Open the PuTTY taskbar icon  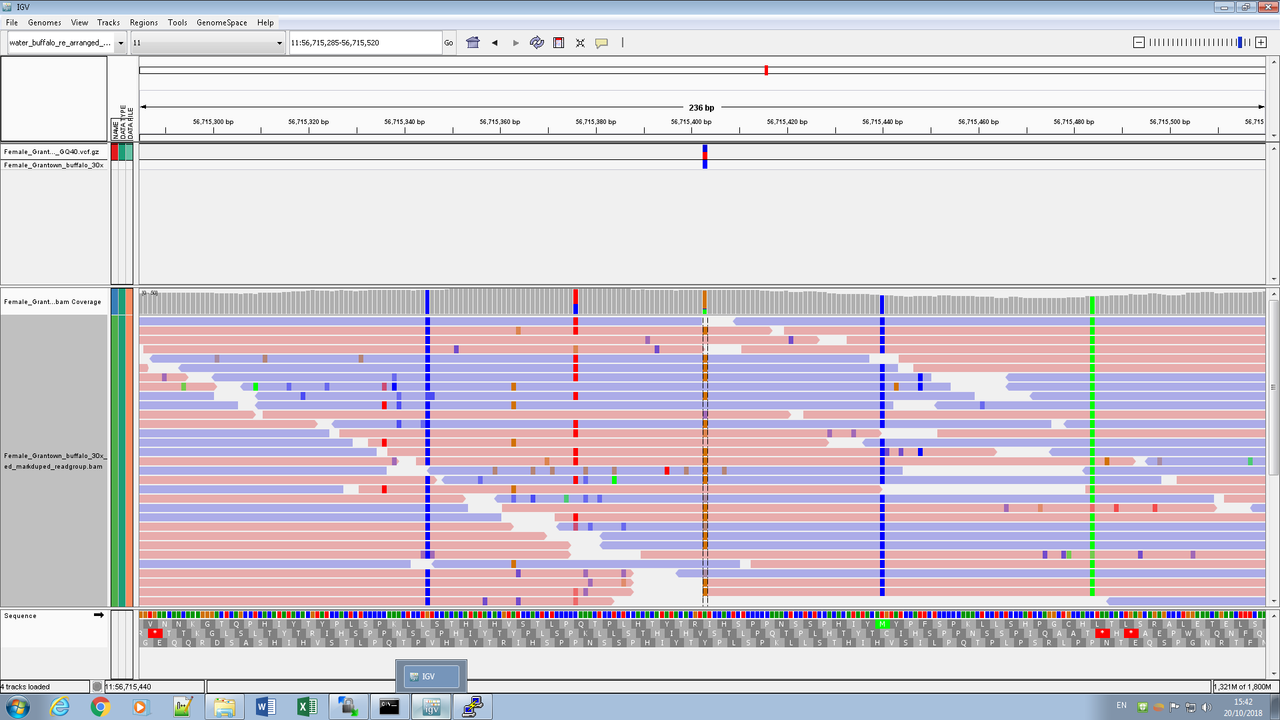point(473,707)
